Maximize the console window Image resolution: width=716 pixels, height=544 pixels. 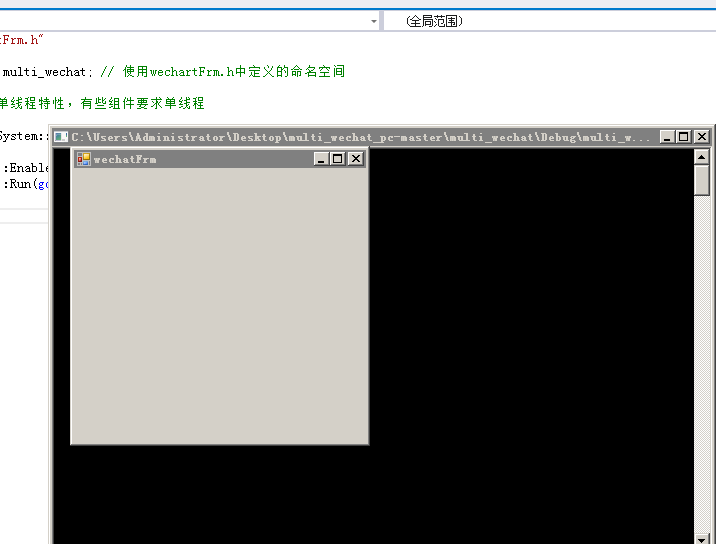click(x=684, y=137)
